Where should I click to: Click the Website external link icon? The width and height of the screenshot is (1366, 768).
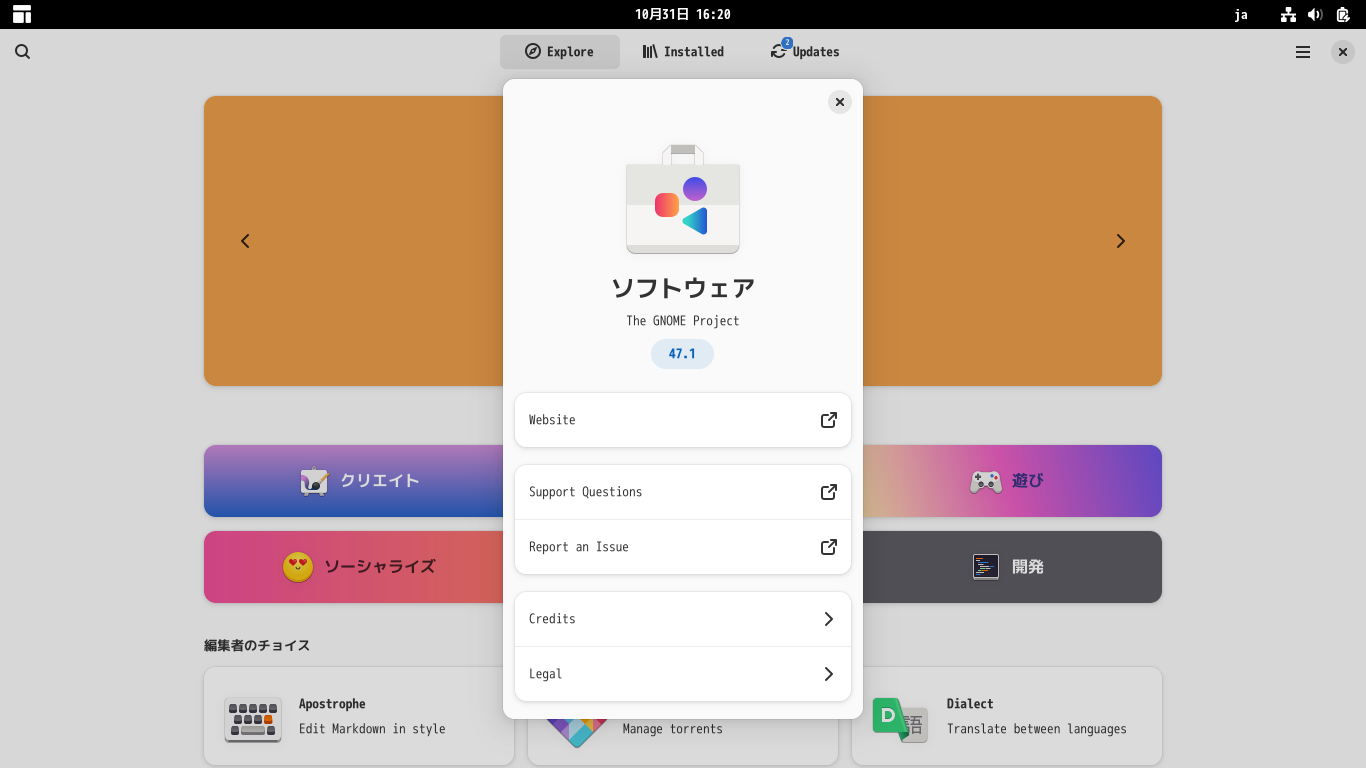pos(829,420)
